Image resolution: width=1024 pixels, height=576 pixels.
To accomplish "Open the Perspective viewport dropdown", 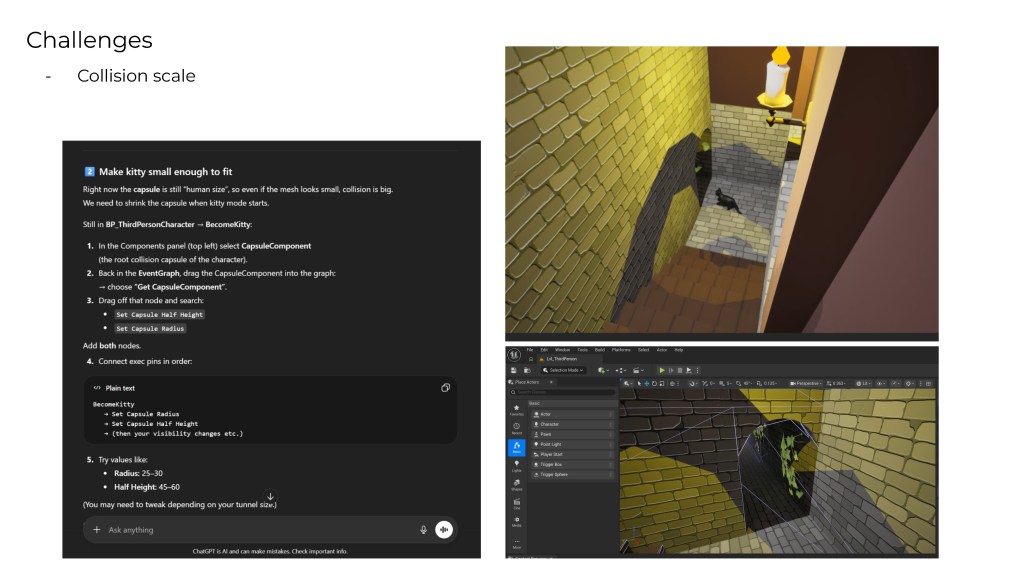I will (x=807, y=383).
